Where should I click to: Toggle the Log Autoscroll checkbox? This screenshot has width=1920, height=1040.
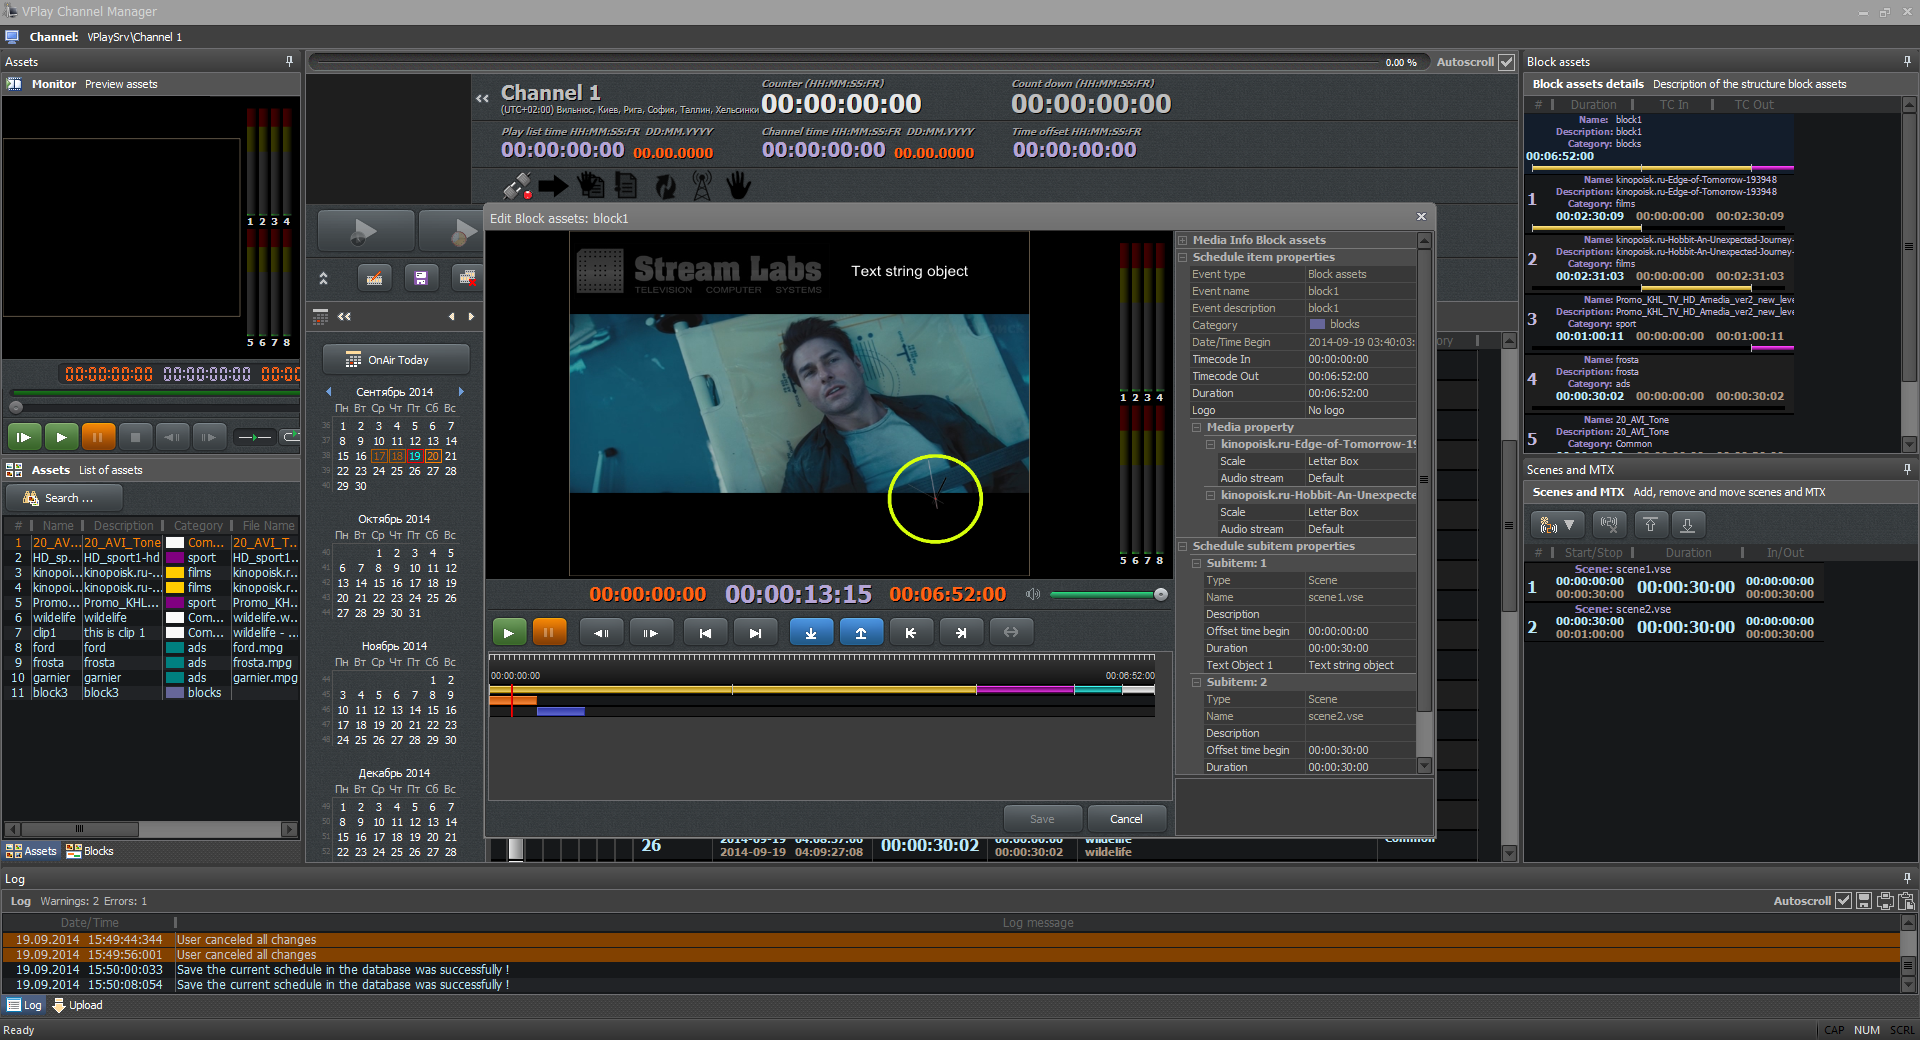pyautogui.click(x=1843, y=901)
